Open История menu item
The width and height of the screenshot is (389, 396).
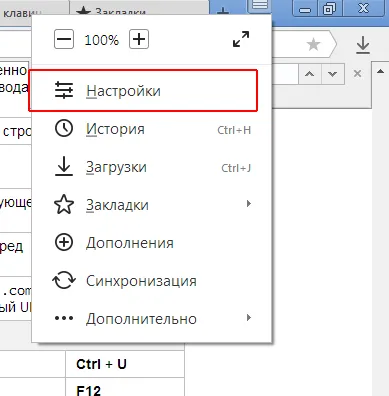click(152, 129)
